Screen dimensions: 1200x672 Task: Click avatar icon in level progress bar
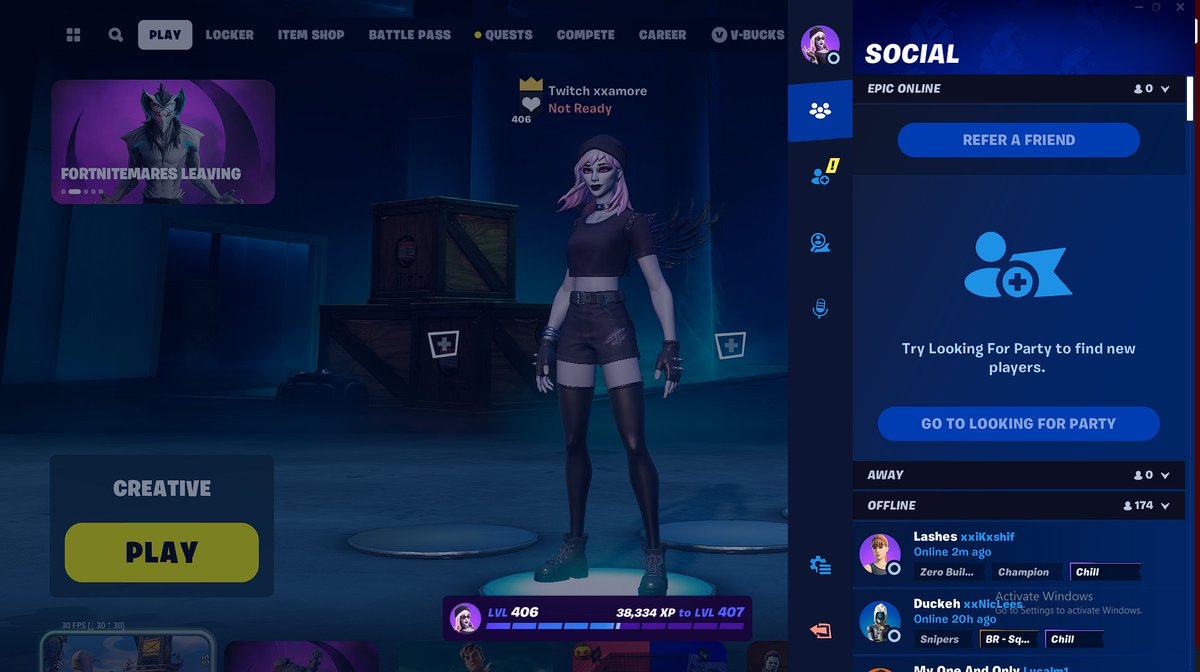click(465, 618)
